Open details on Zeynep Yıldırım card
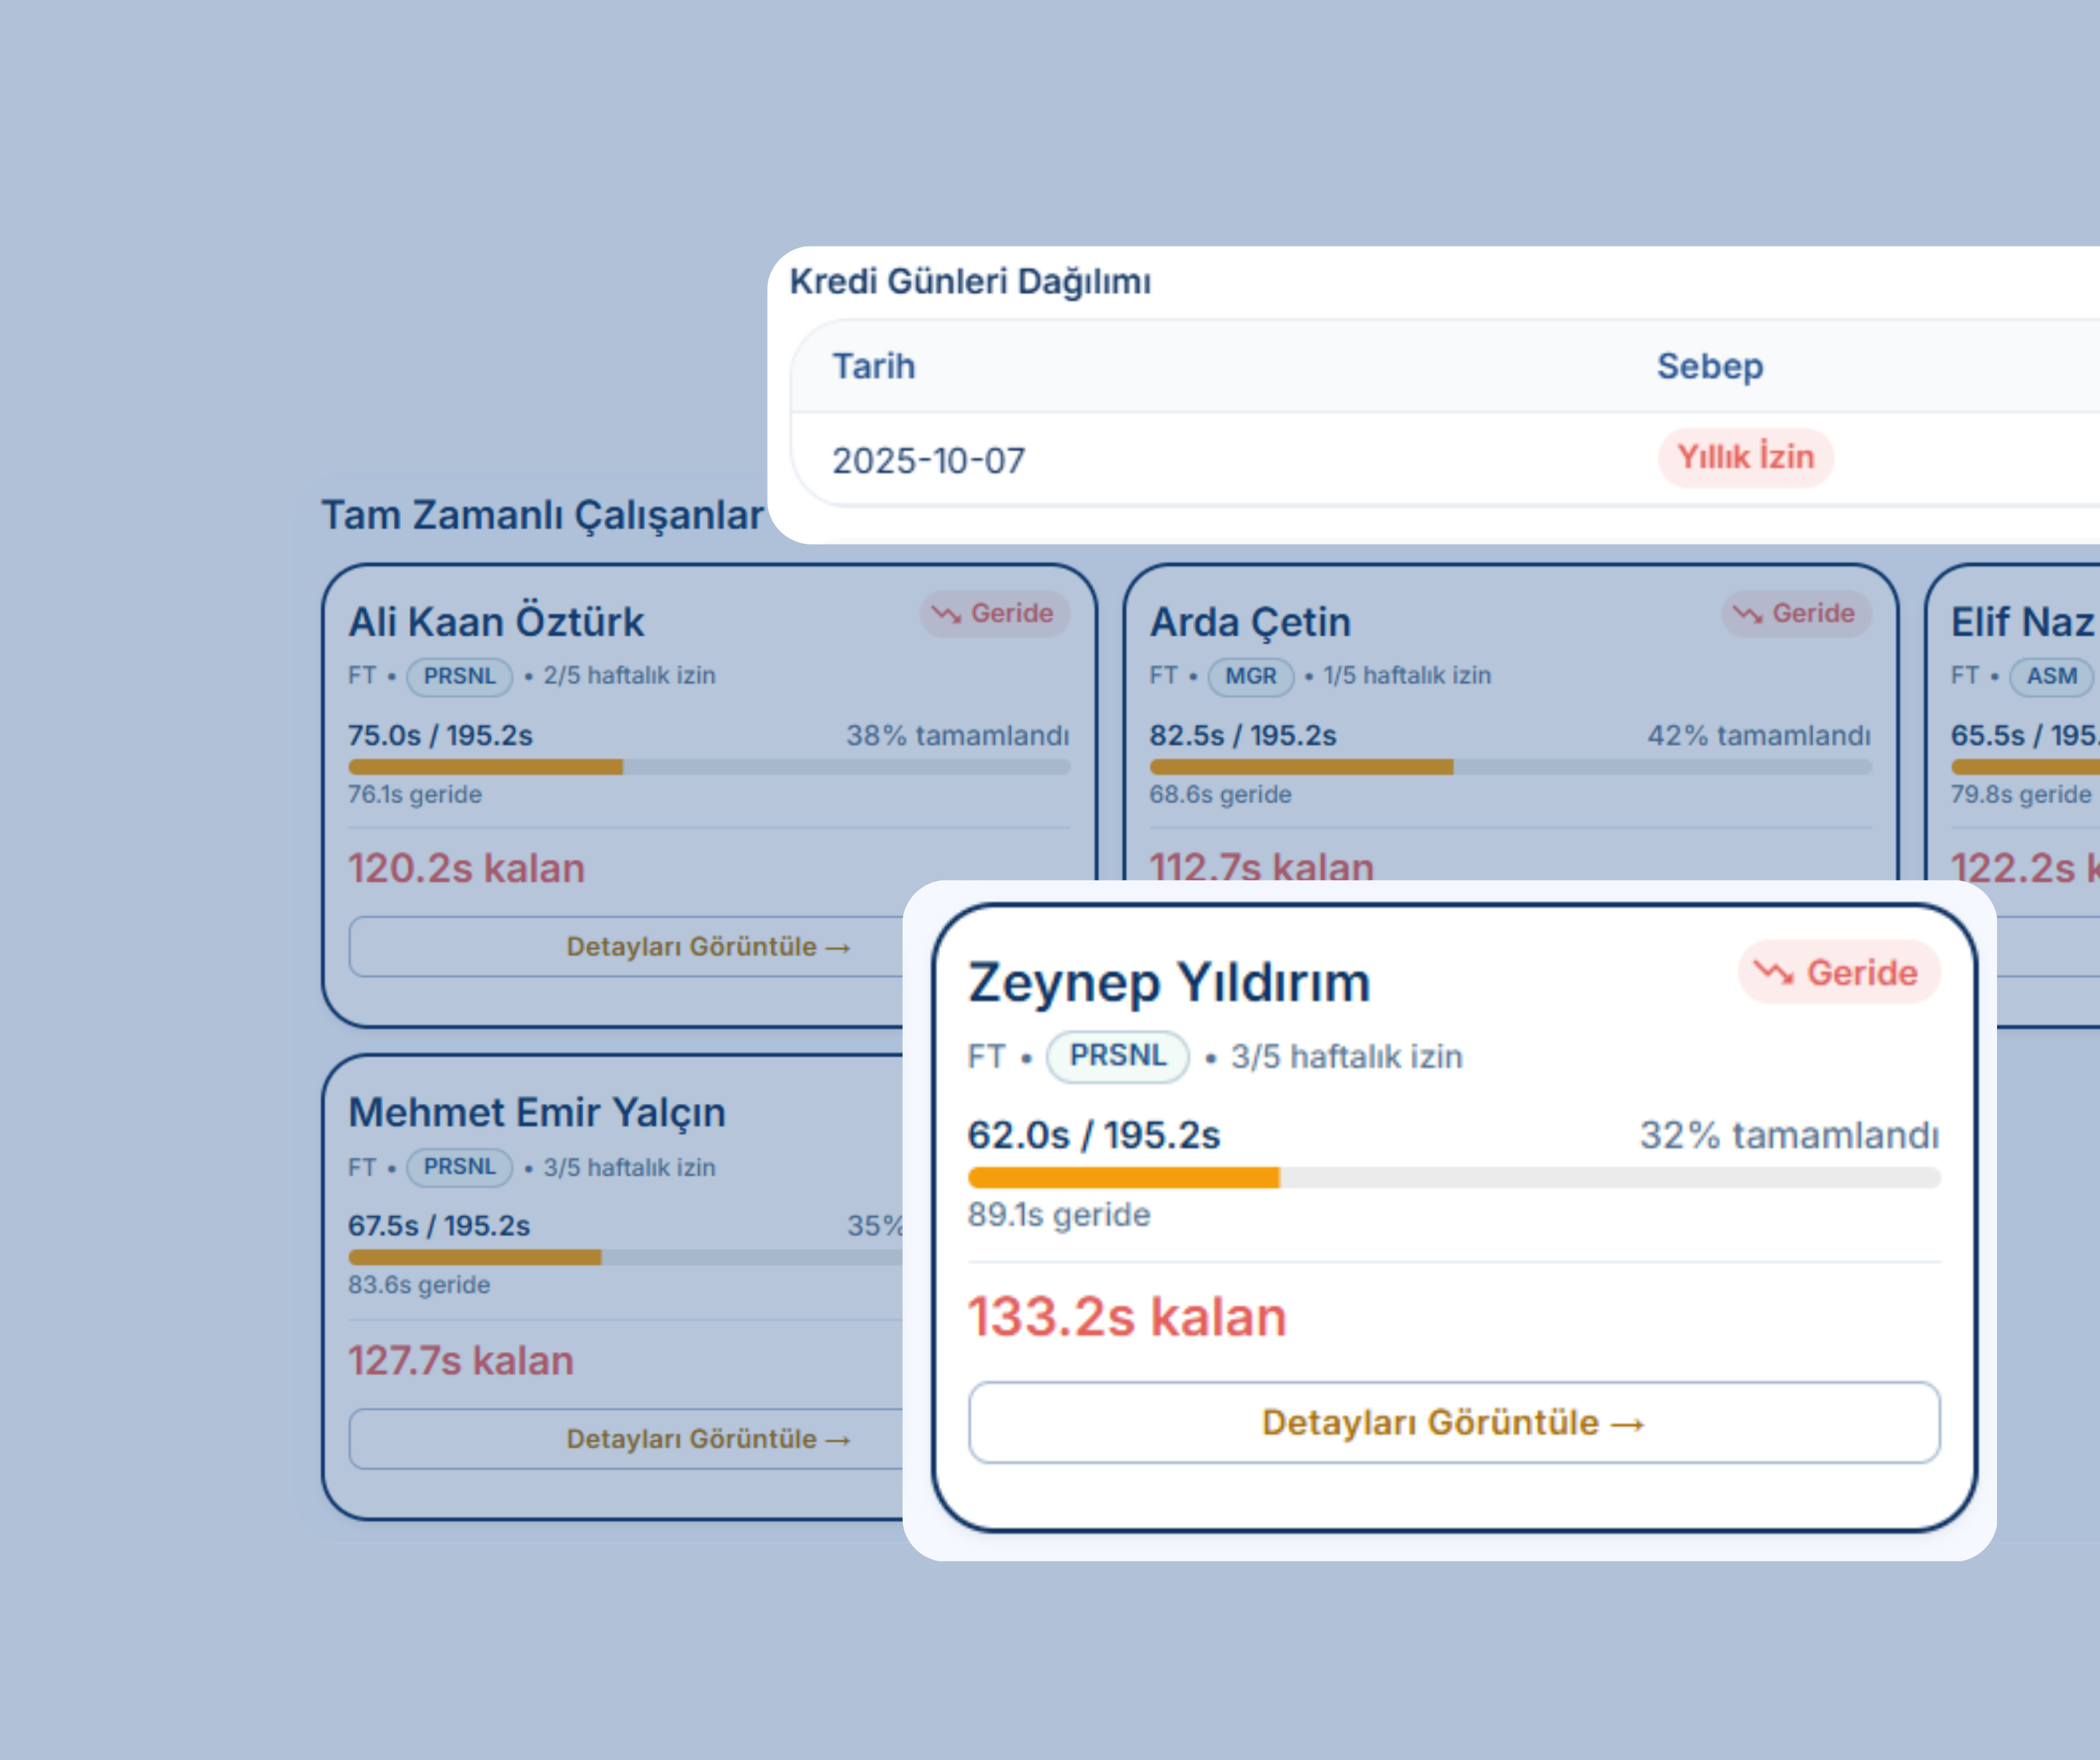Image resolution: width=2100 pixels, height=1760 pixels. coord(1454,1422)
